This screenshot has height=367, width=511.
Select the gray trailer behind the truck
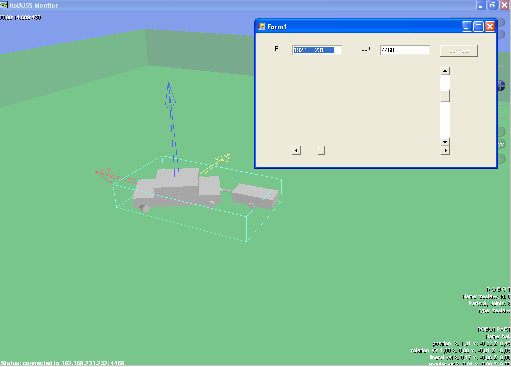[255, 196]
